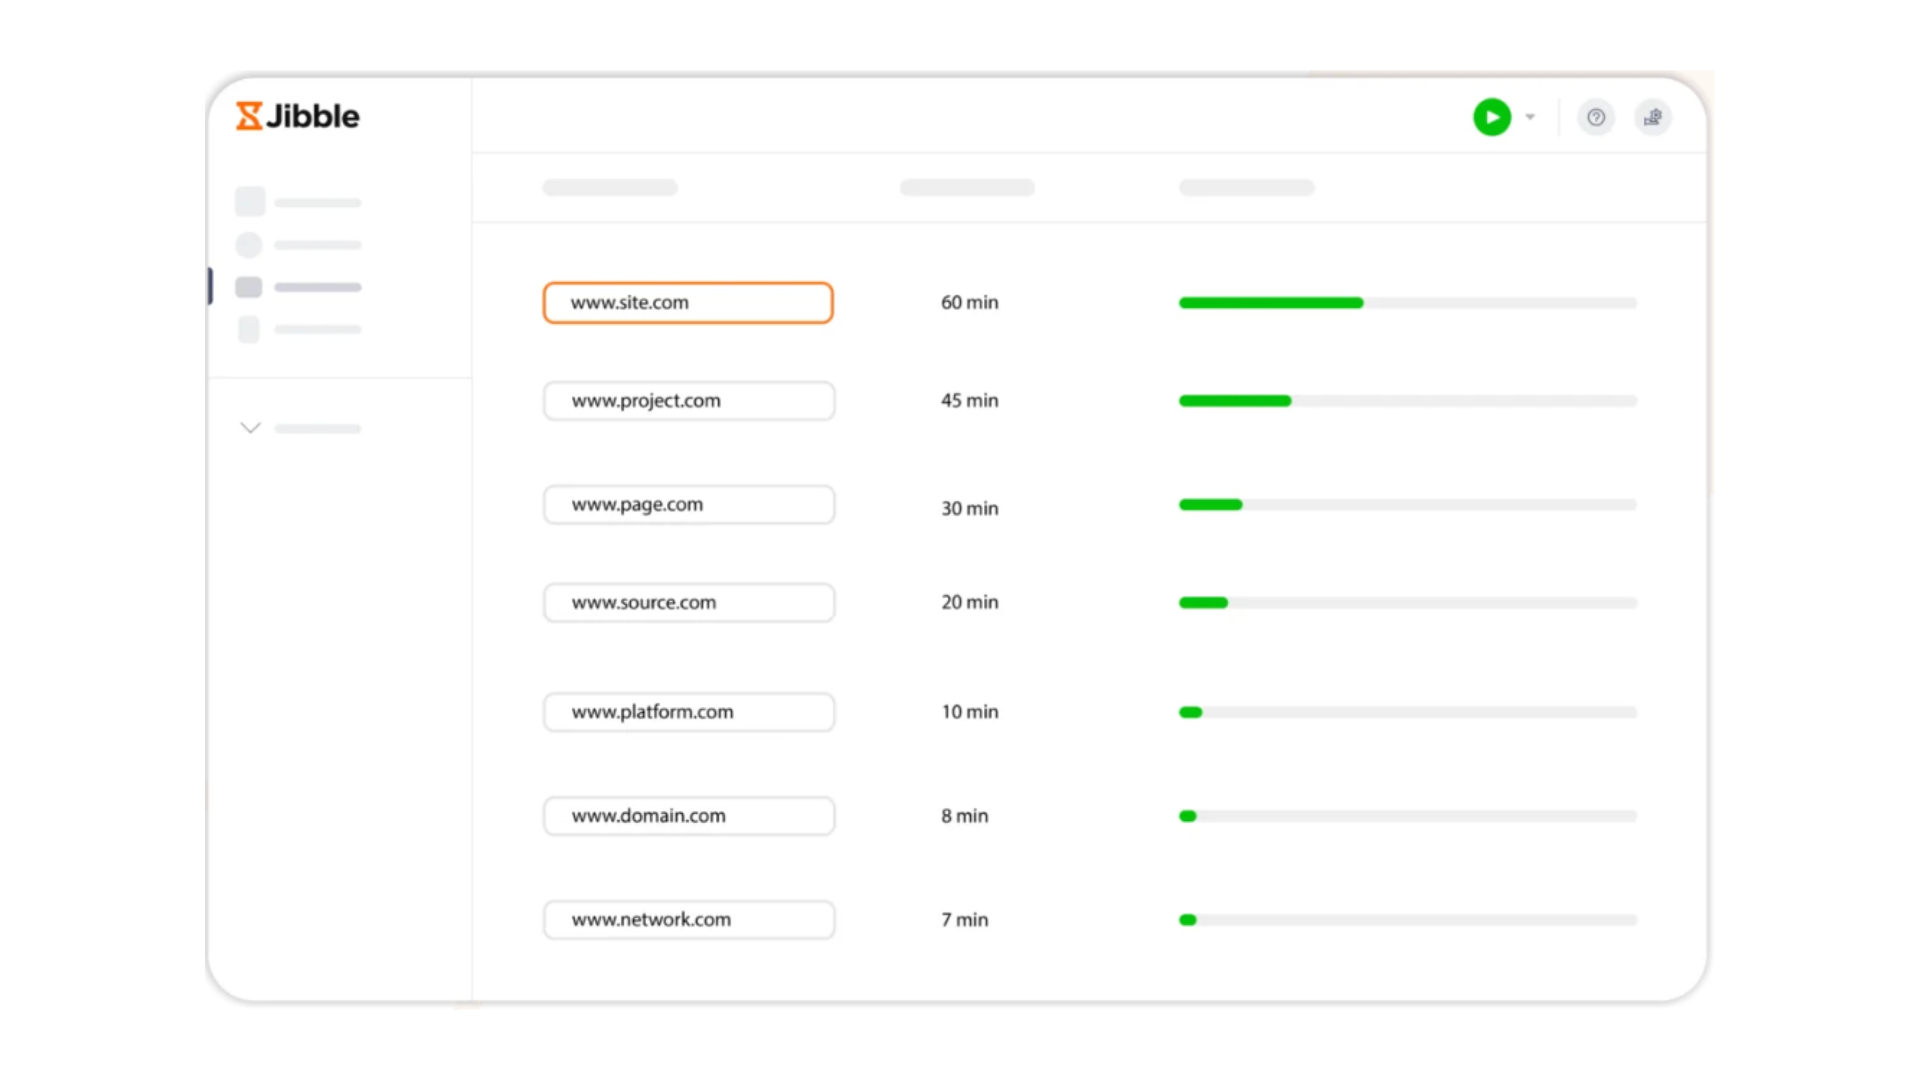Click the 20 min duration

point(969,602)
